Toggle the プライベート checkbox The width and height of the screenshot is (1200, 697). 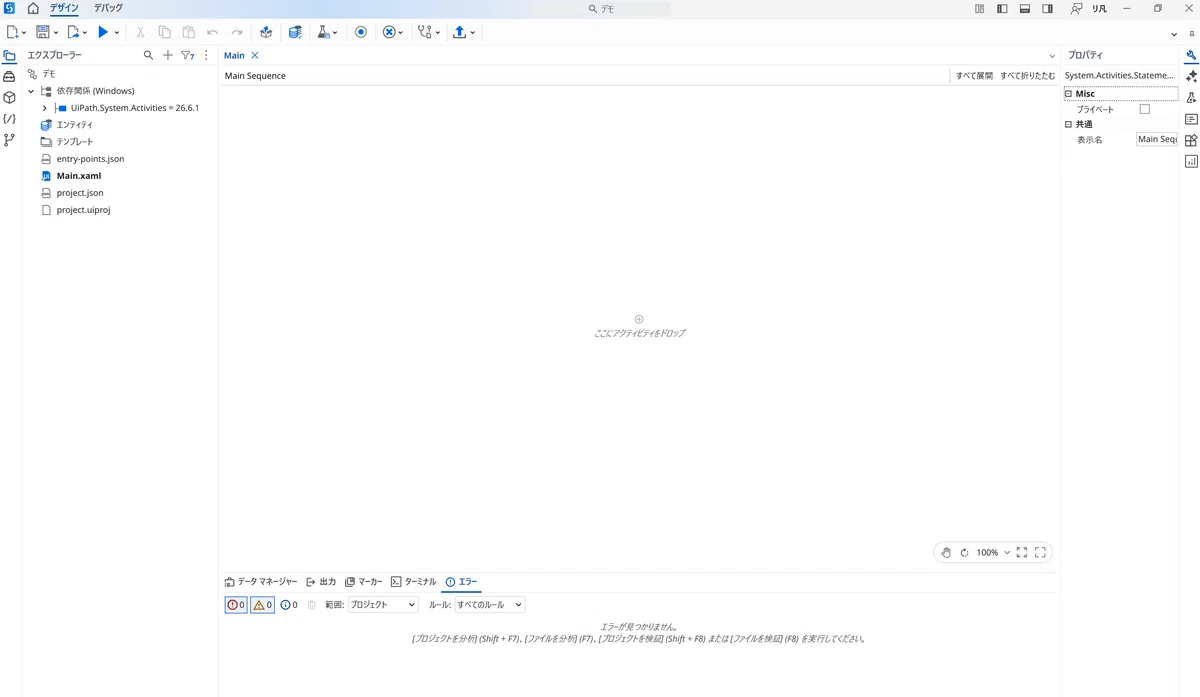click(1145, 109)
